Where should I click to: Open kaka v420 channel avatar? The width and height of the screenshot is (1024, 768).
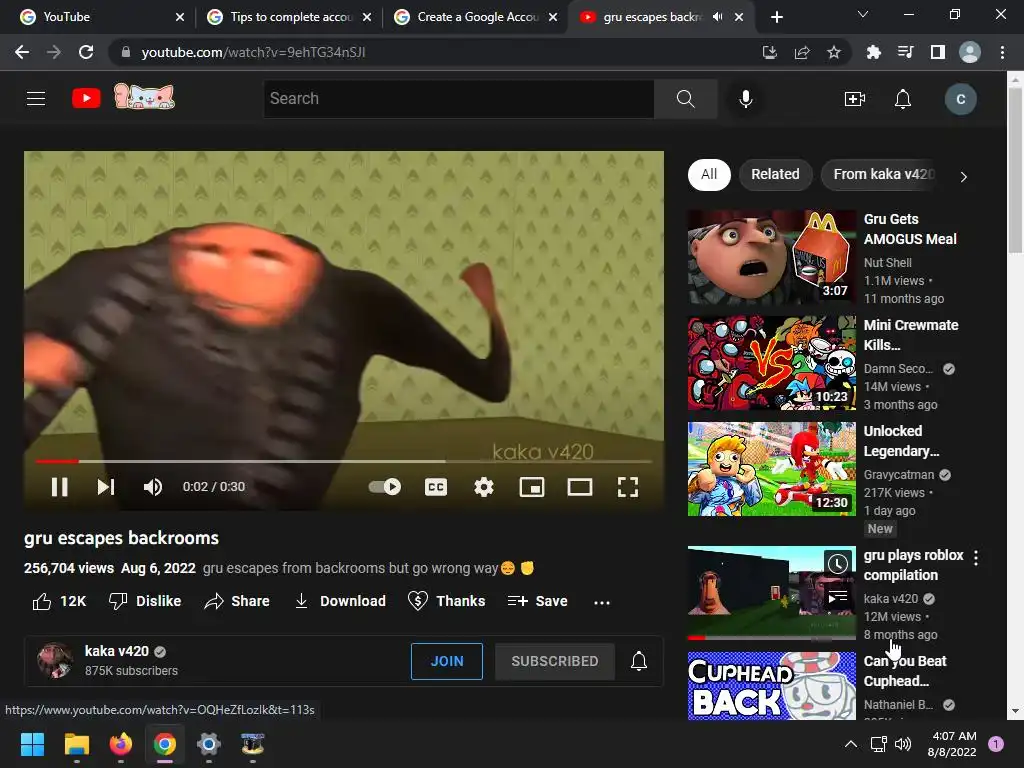(x=55, y=660)
